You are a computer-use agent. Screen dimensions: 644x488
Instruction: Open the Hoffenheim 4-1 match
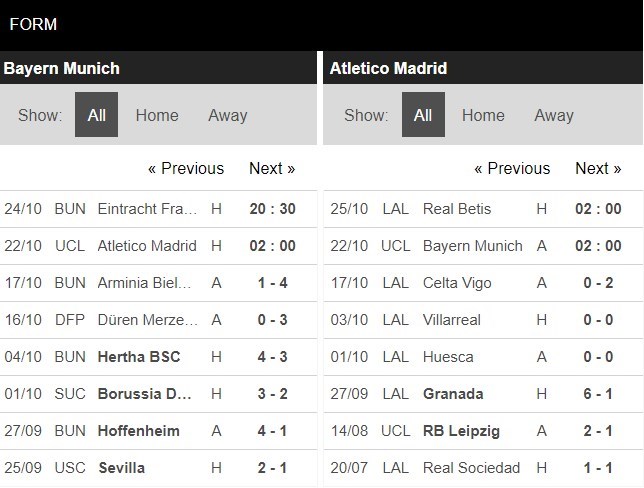coord(159,431)
